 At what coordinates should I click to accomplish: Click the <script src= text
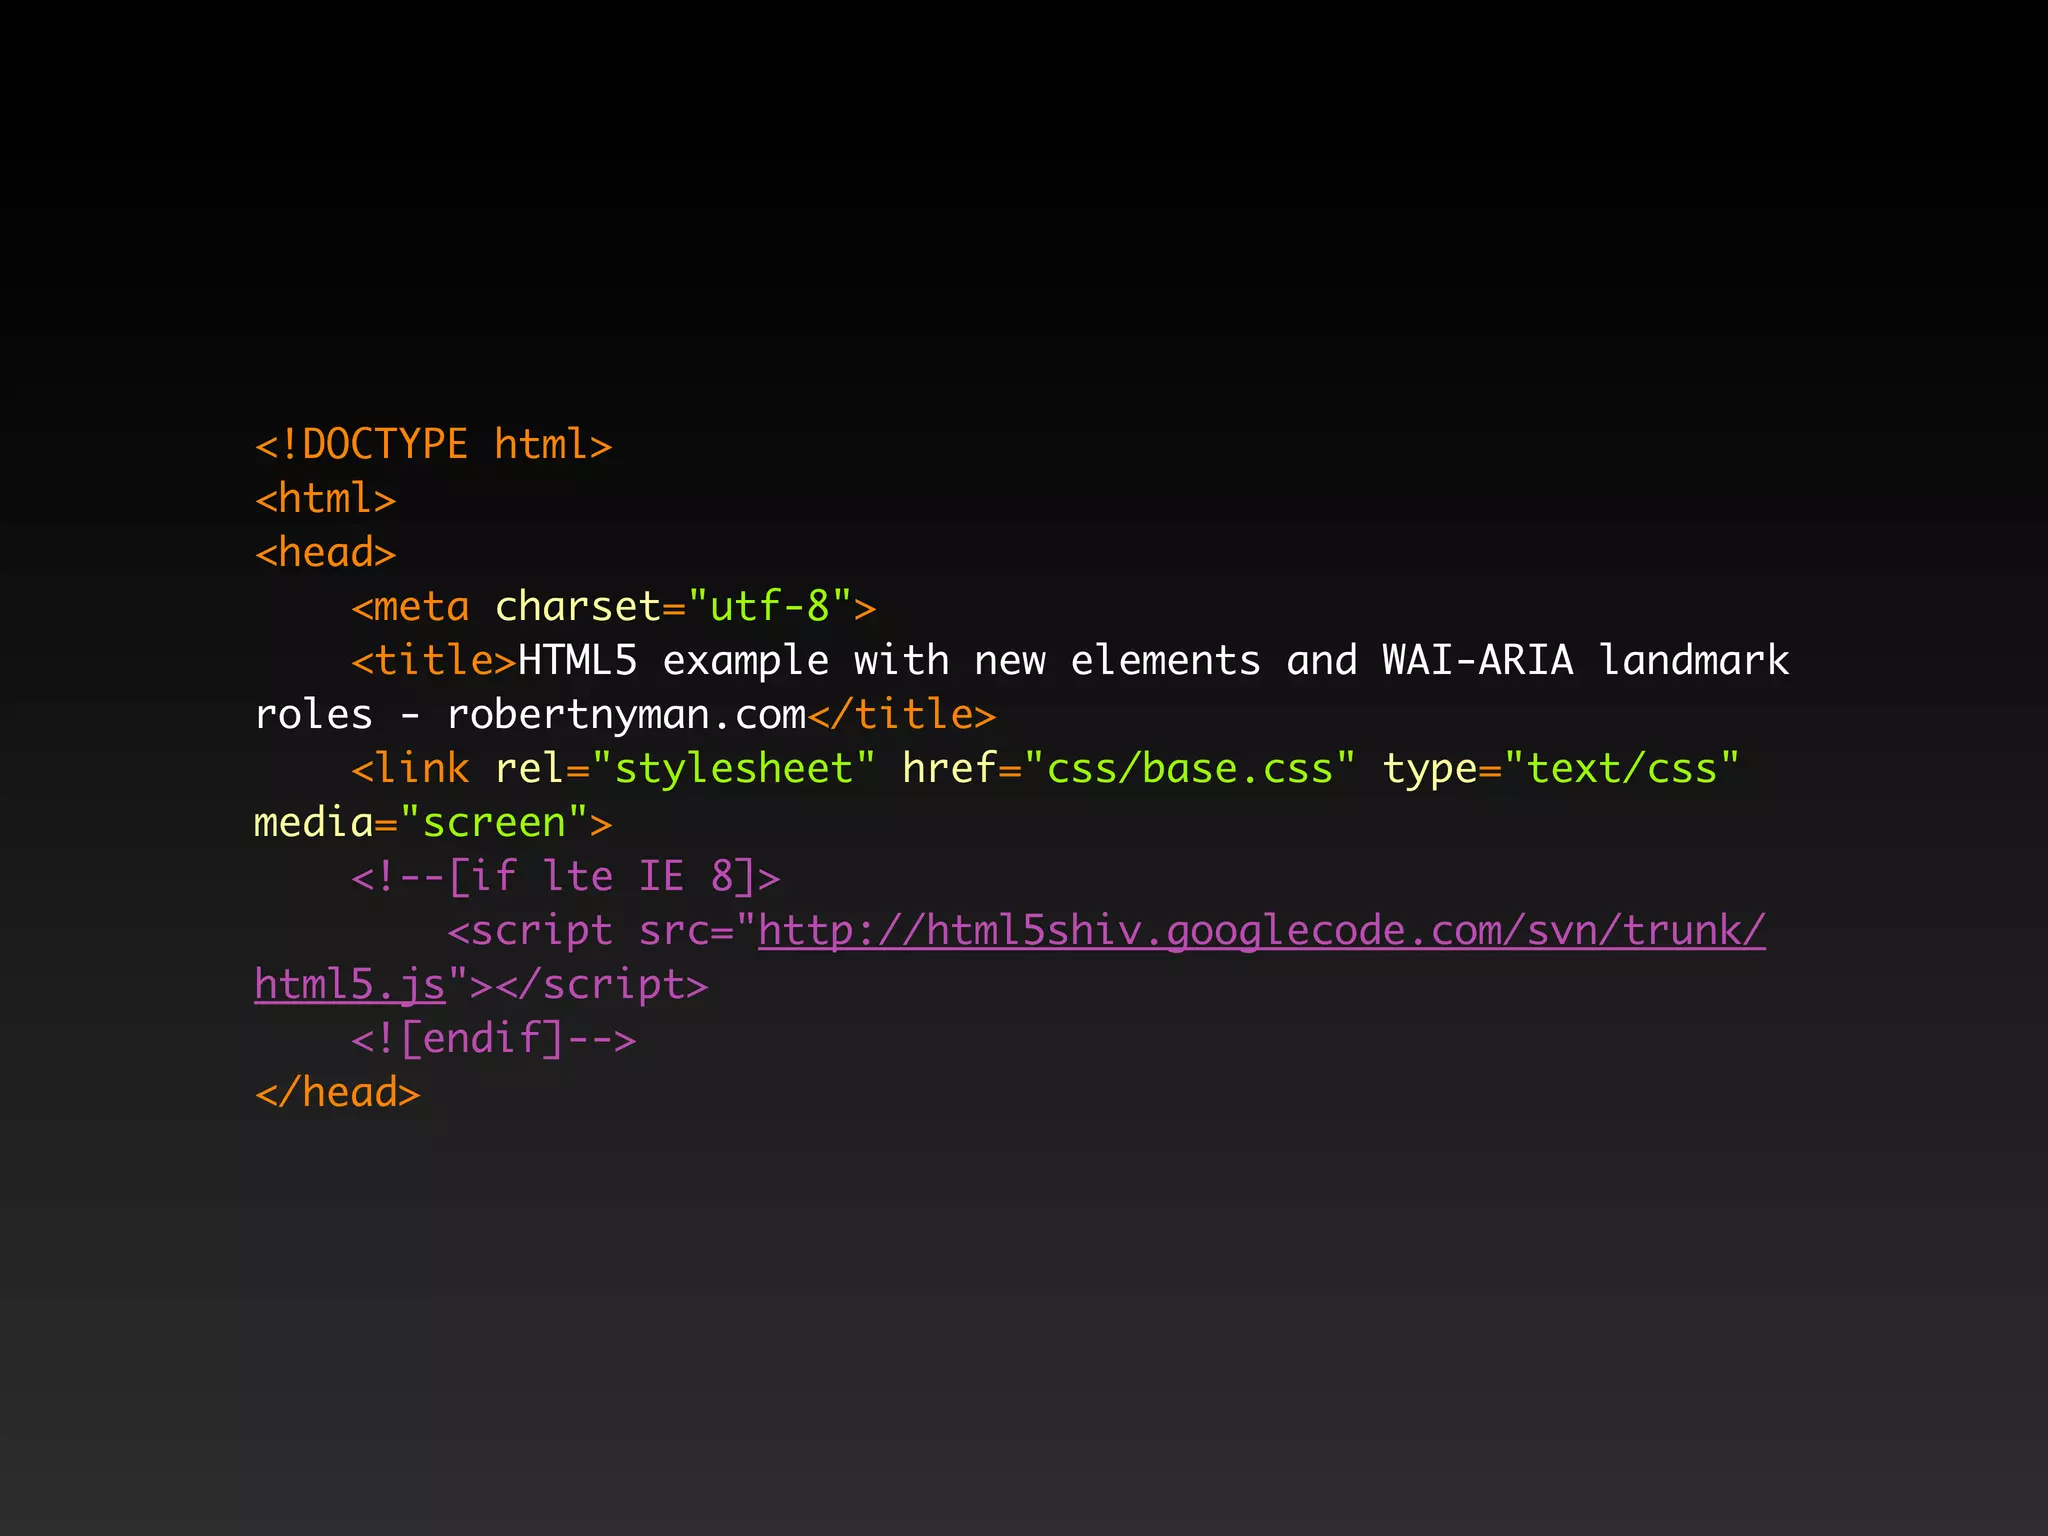(x=590, y=931)
